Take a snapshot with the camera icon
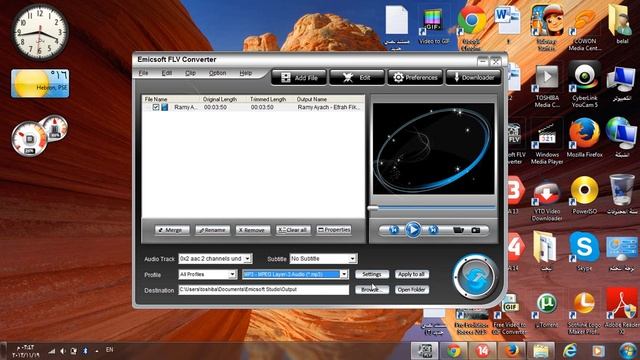Screen dimensions: 640x360 point(476,230)
